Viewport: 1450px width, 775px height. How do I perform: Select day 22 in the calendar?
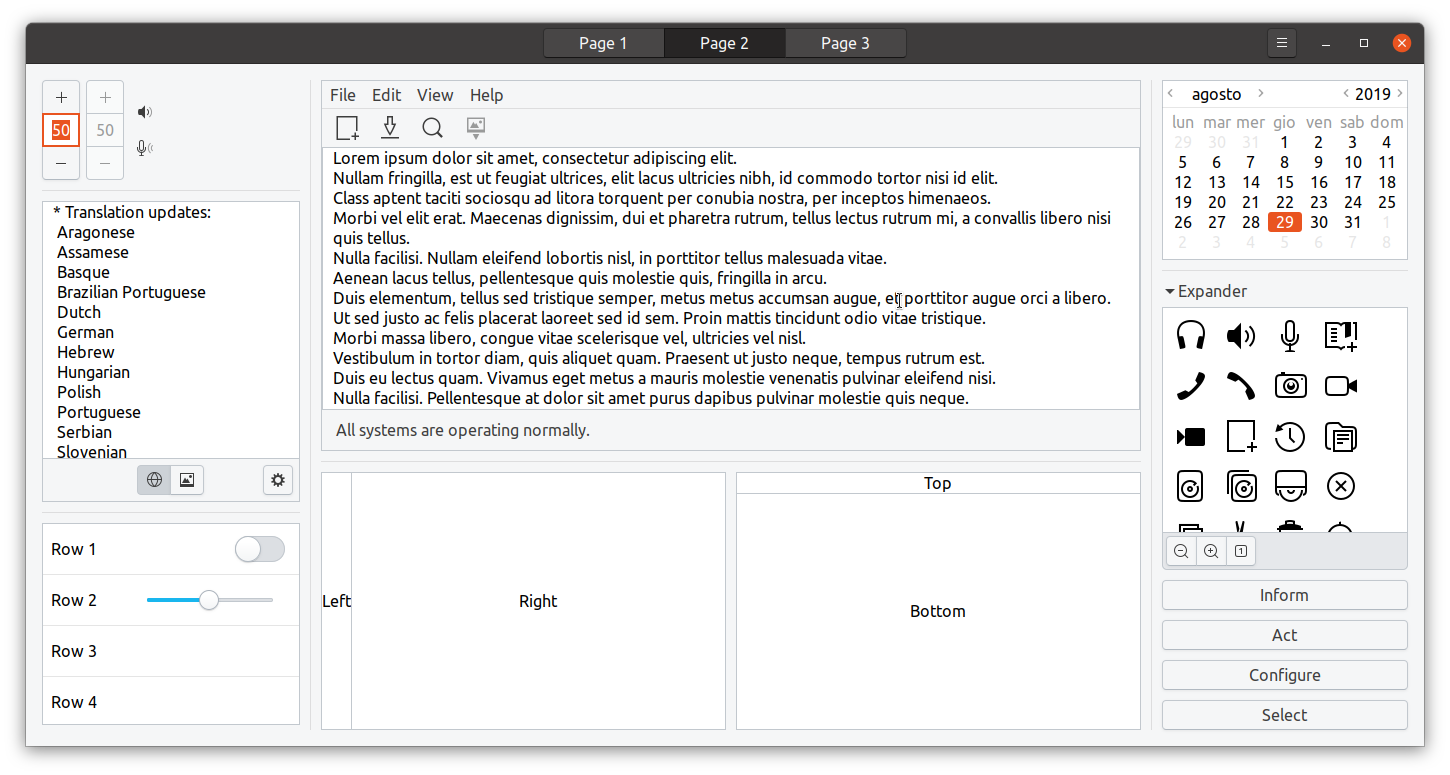point(1285,202)
